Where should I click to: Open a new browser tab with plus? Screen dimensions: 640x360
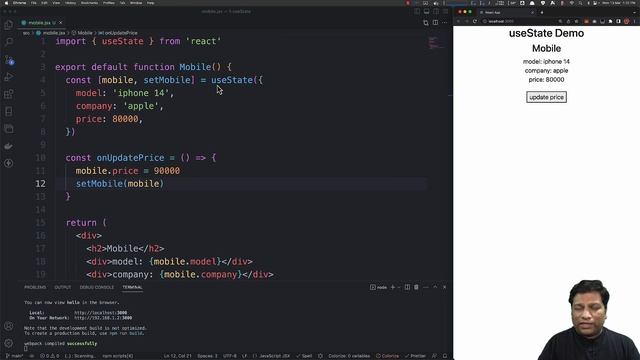[x=542, y=12]
